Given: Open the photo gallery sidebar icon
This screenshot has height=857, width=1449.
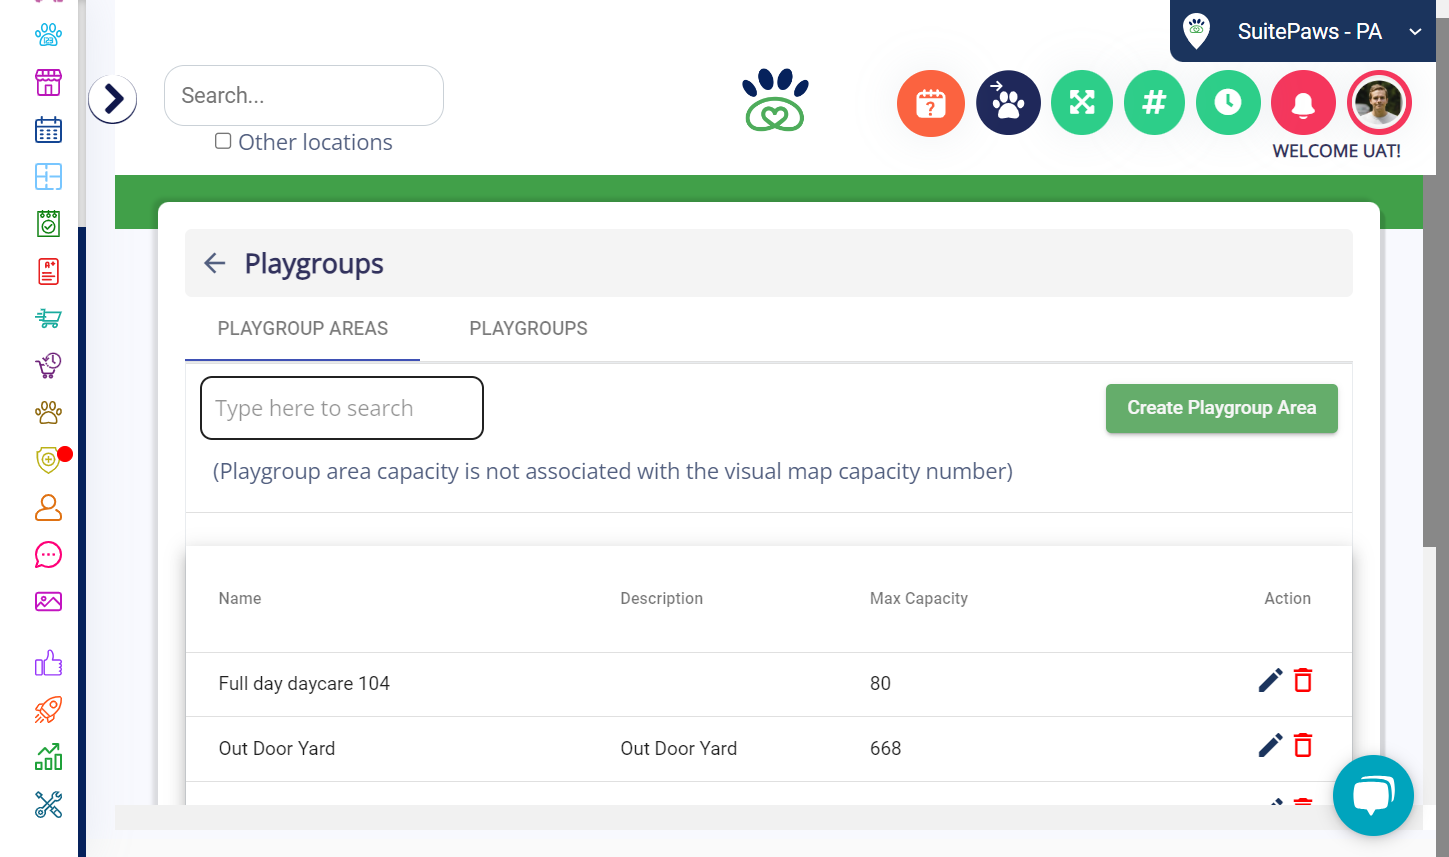Looking at the screenshot, I should (x=48, y=601).
